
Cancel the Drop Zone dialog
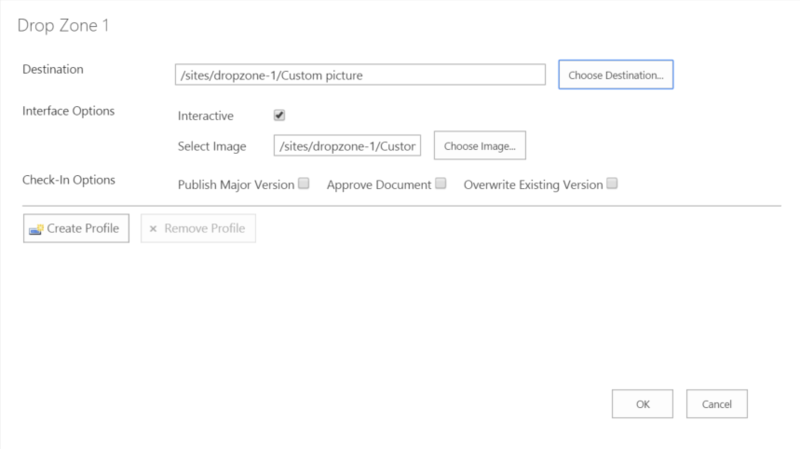tap(717, 404)
